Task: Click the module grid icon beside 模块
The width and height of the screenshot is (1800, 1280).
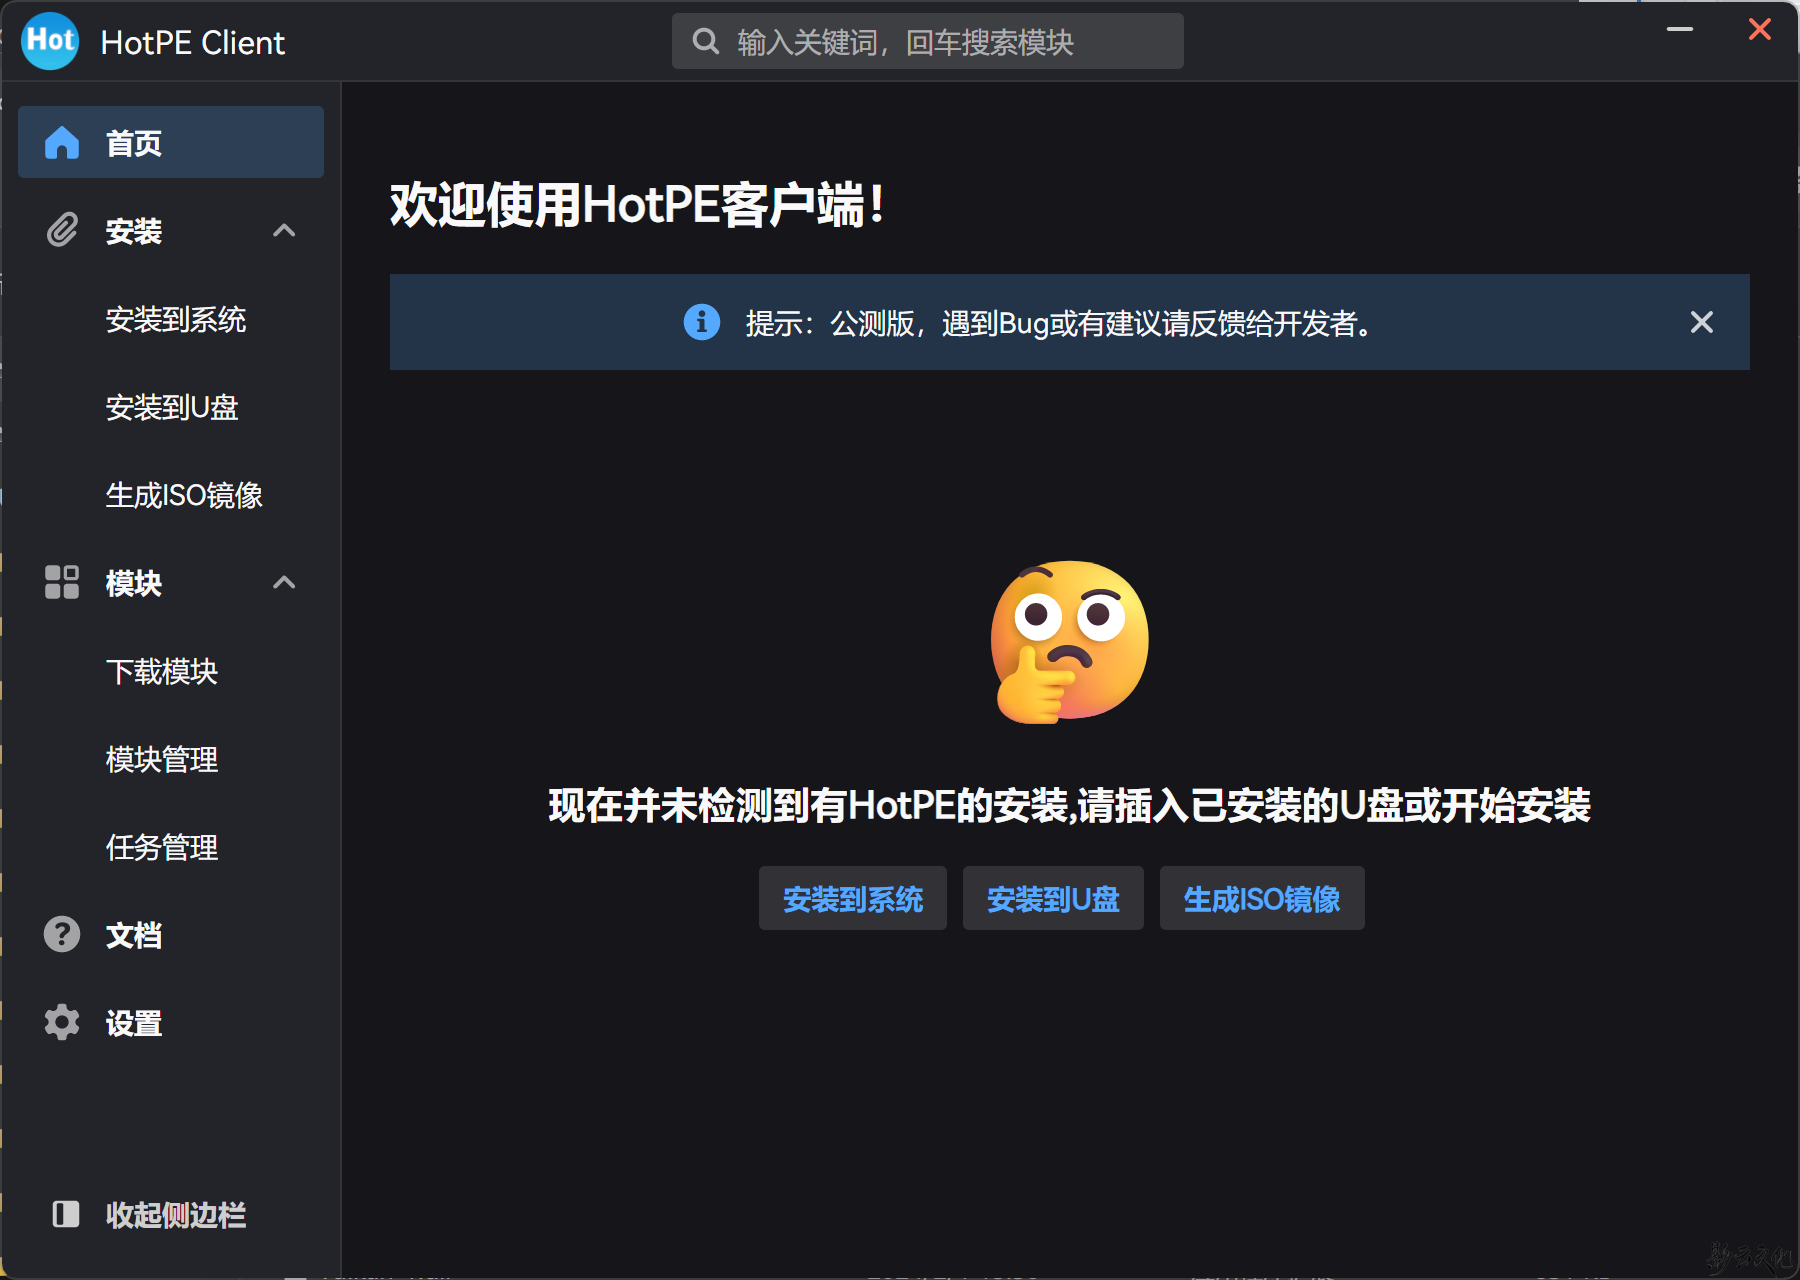Action: 62,582
